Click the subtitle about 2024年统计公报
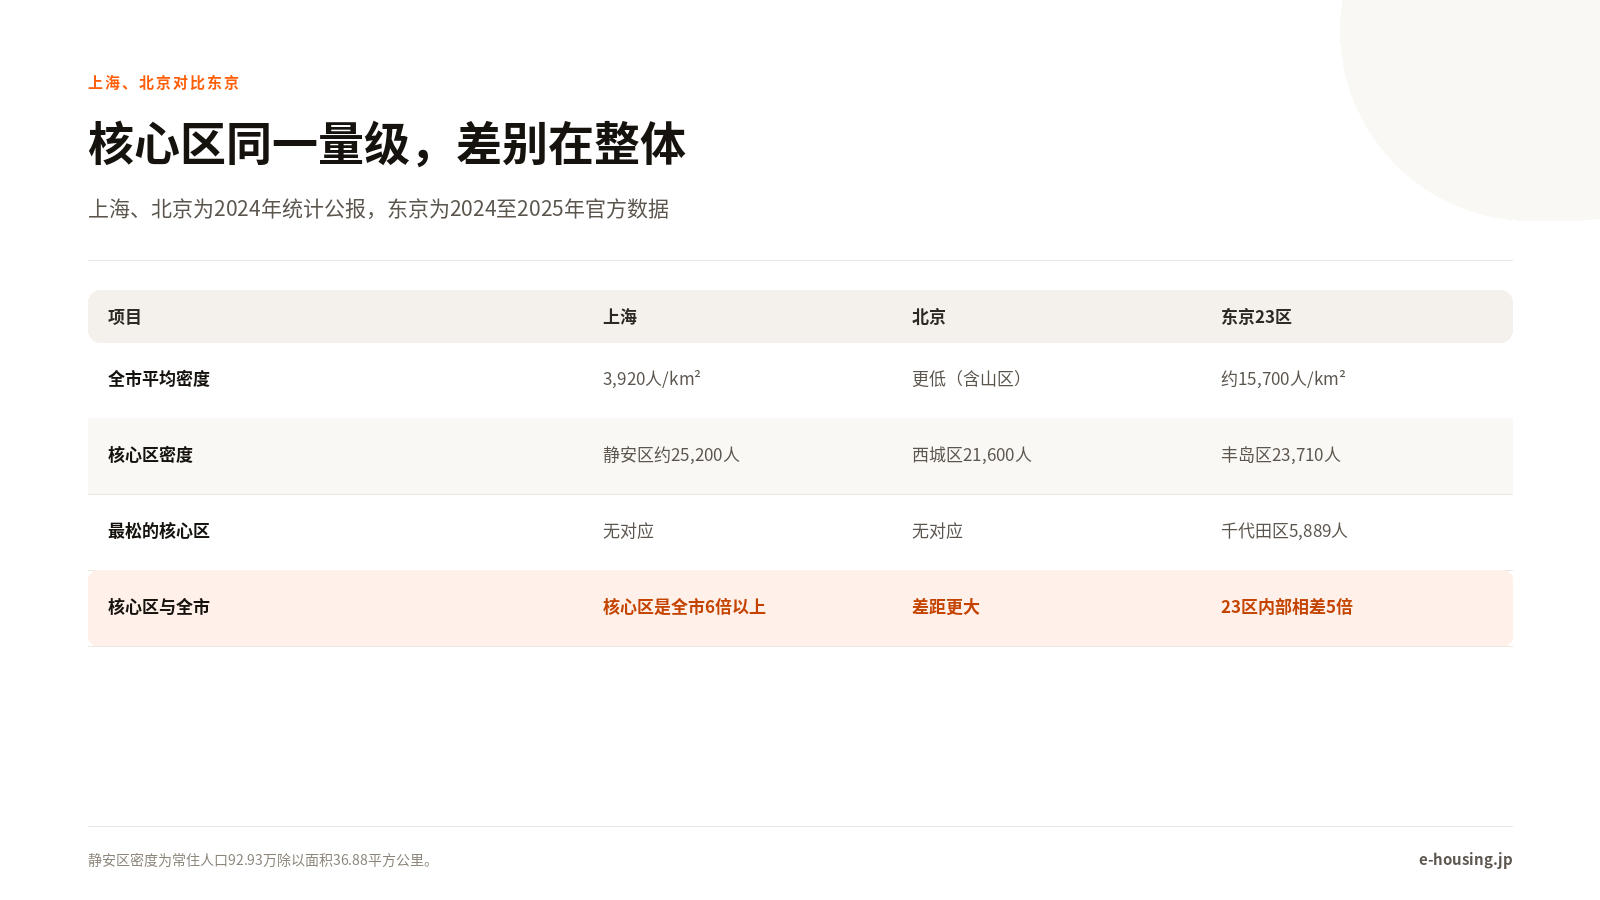Viewport: 1600px width, 900px height. coord(378,209)
